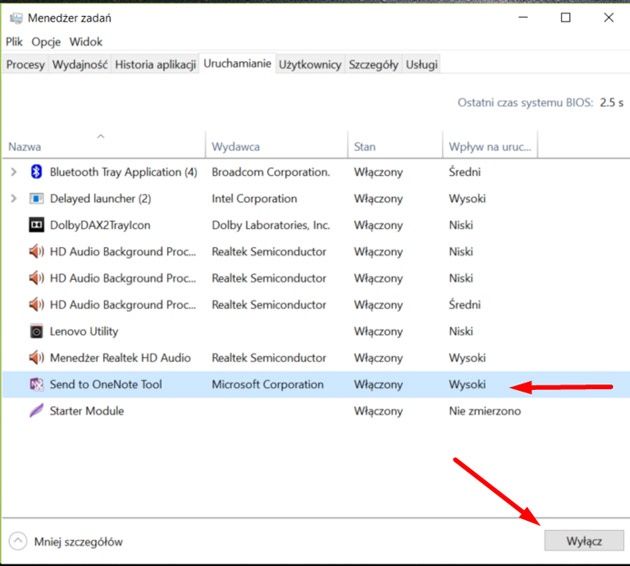Open the Plik menu
The height and width of the screenshot is (566, 630).
point(14,42)
